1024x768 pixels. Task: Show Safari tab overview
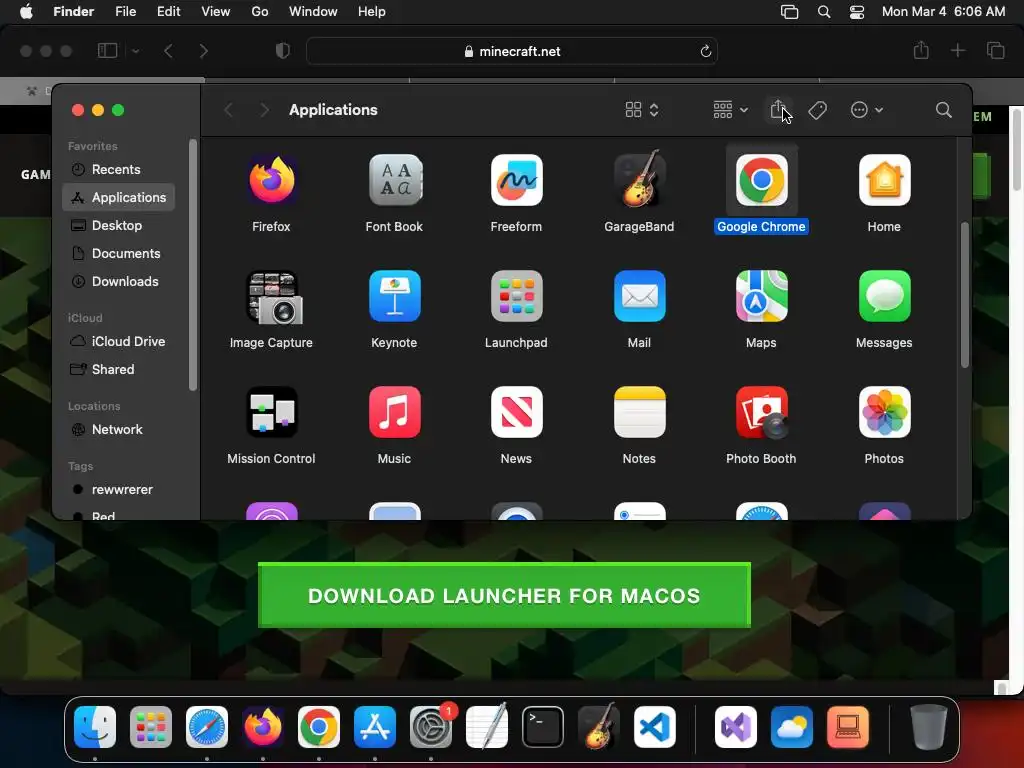pos(995,50)
